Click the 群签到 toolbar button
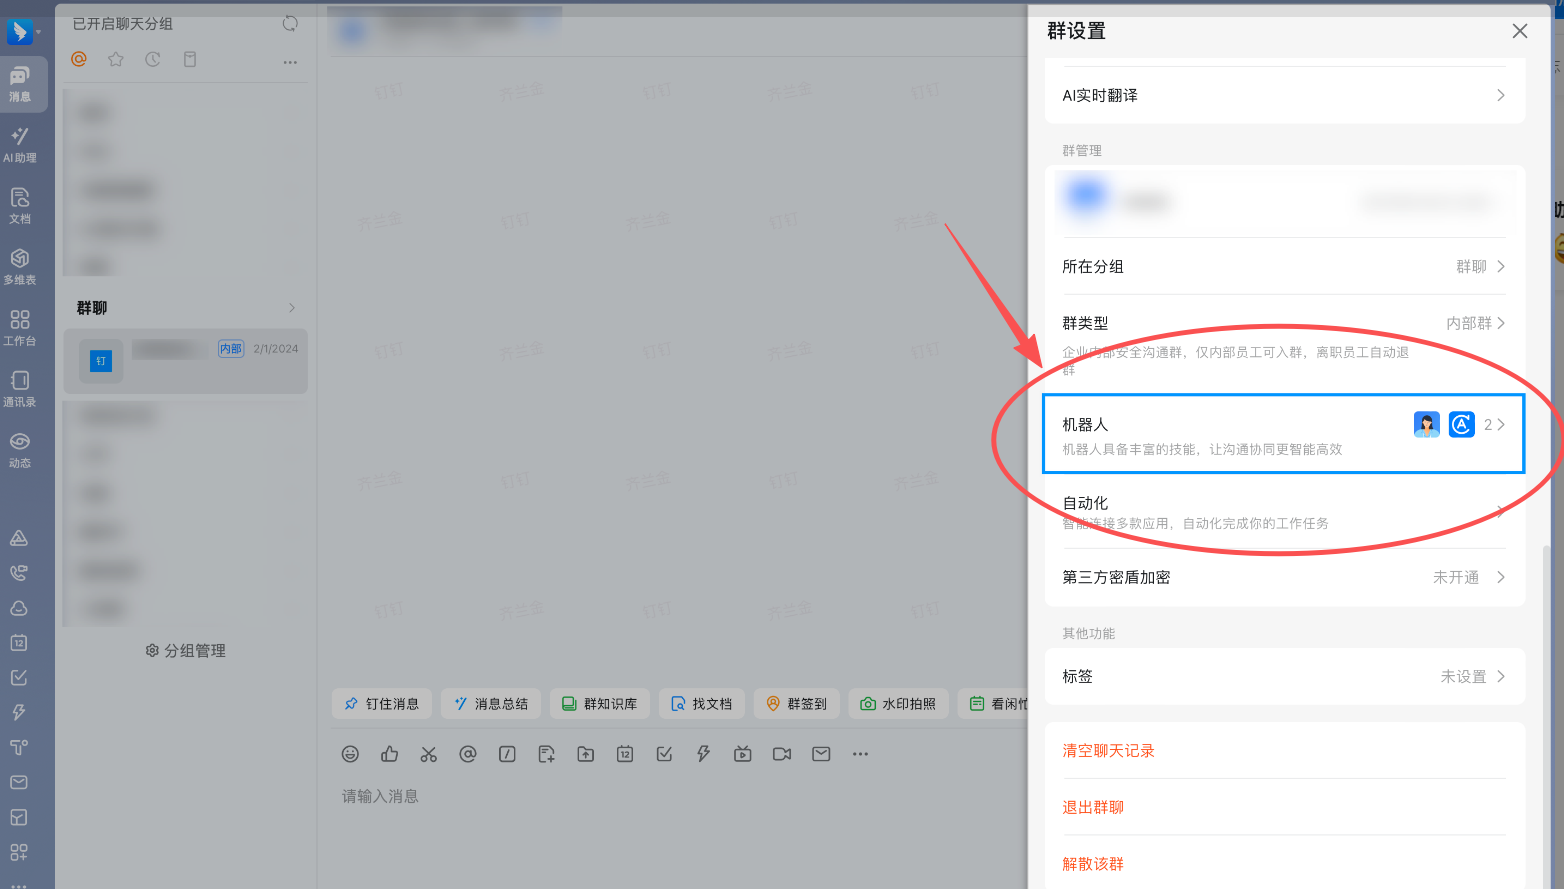Image resolution: width=1564 pixels, height=889 pixels. coord(796,703)
